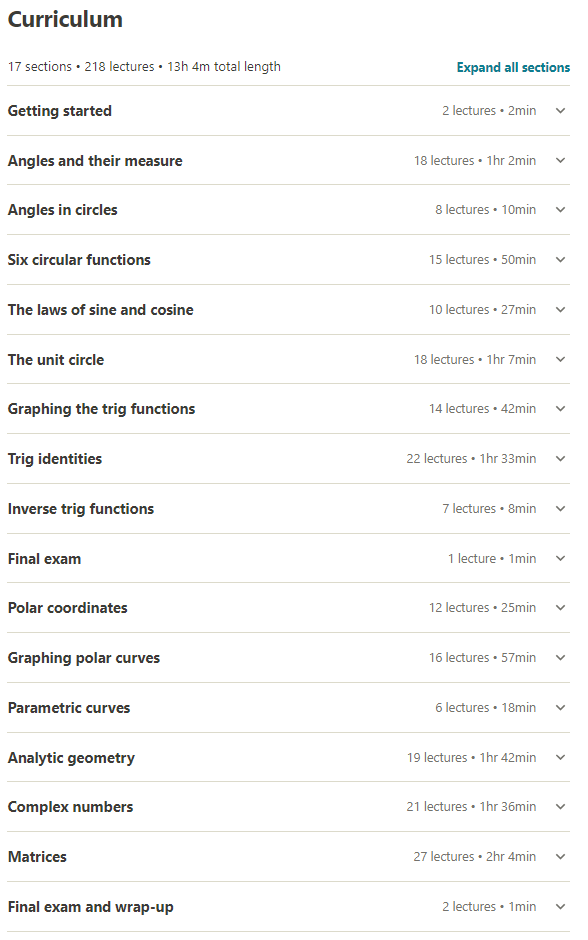Click the 27 lectures 2hr 4min label
Image resolution: width=588 pixels, height=940 pixels.
point(475,857)
